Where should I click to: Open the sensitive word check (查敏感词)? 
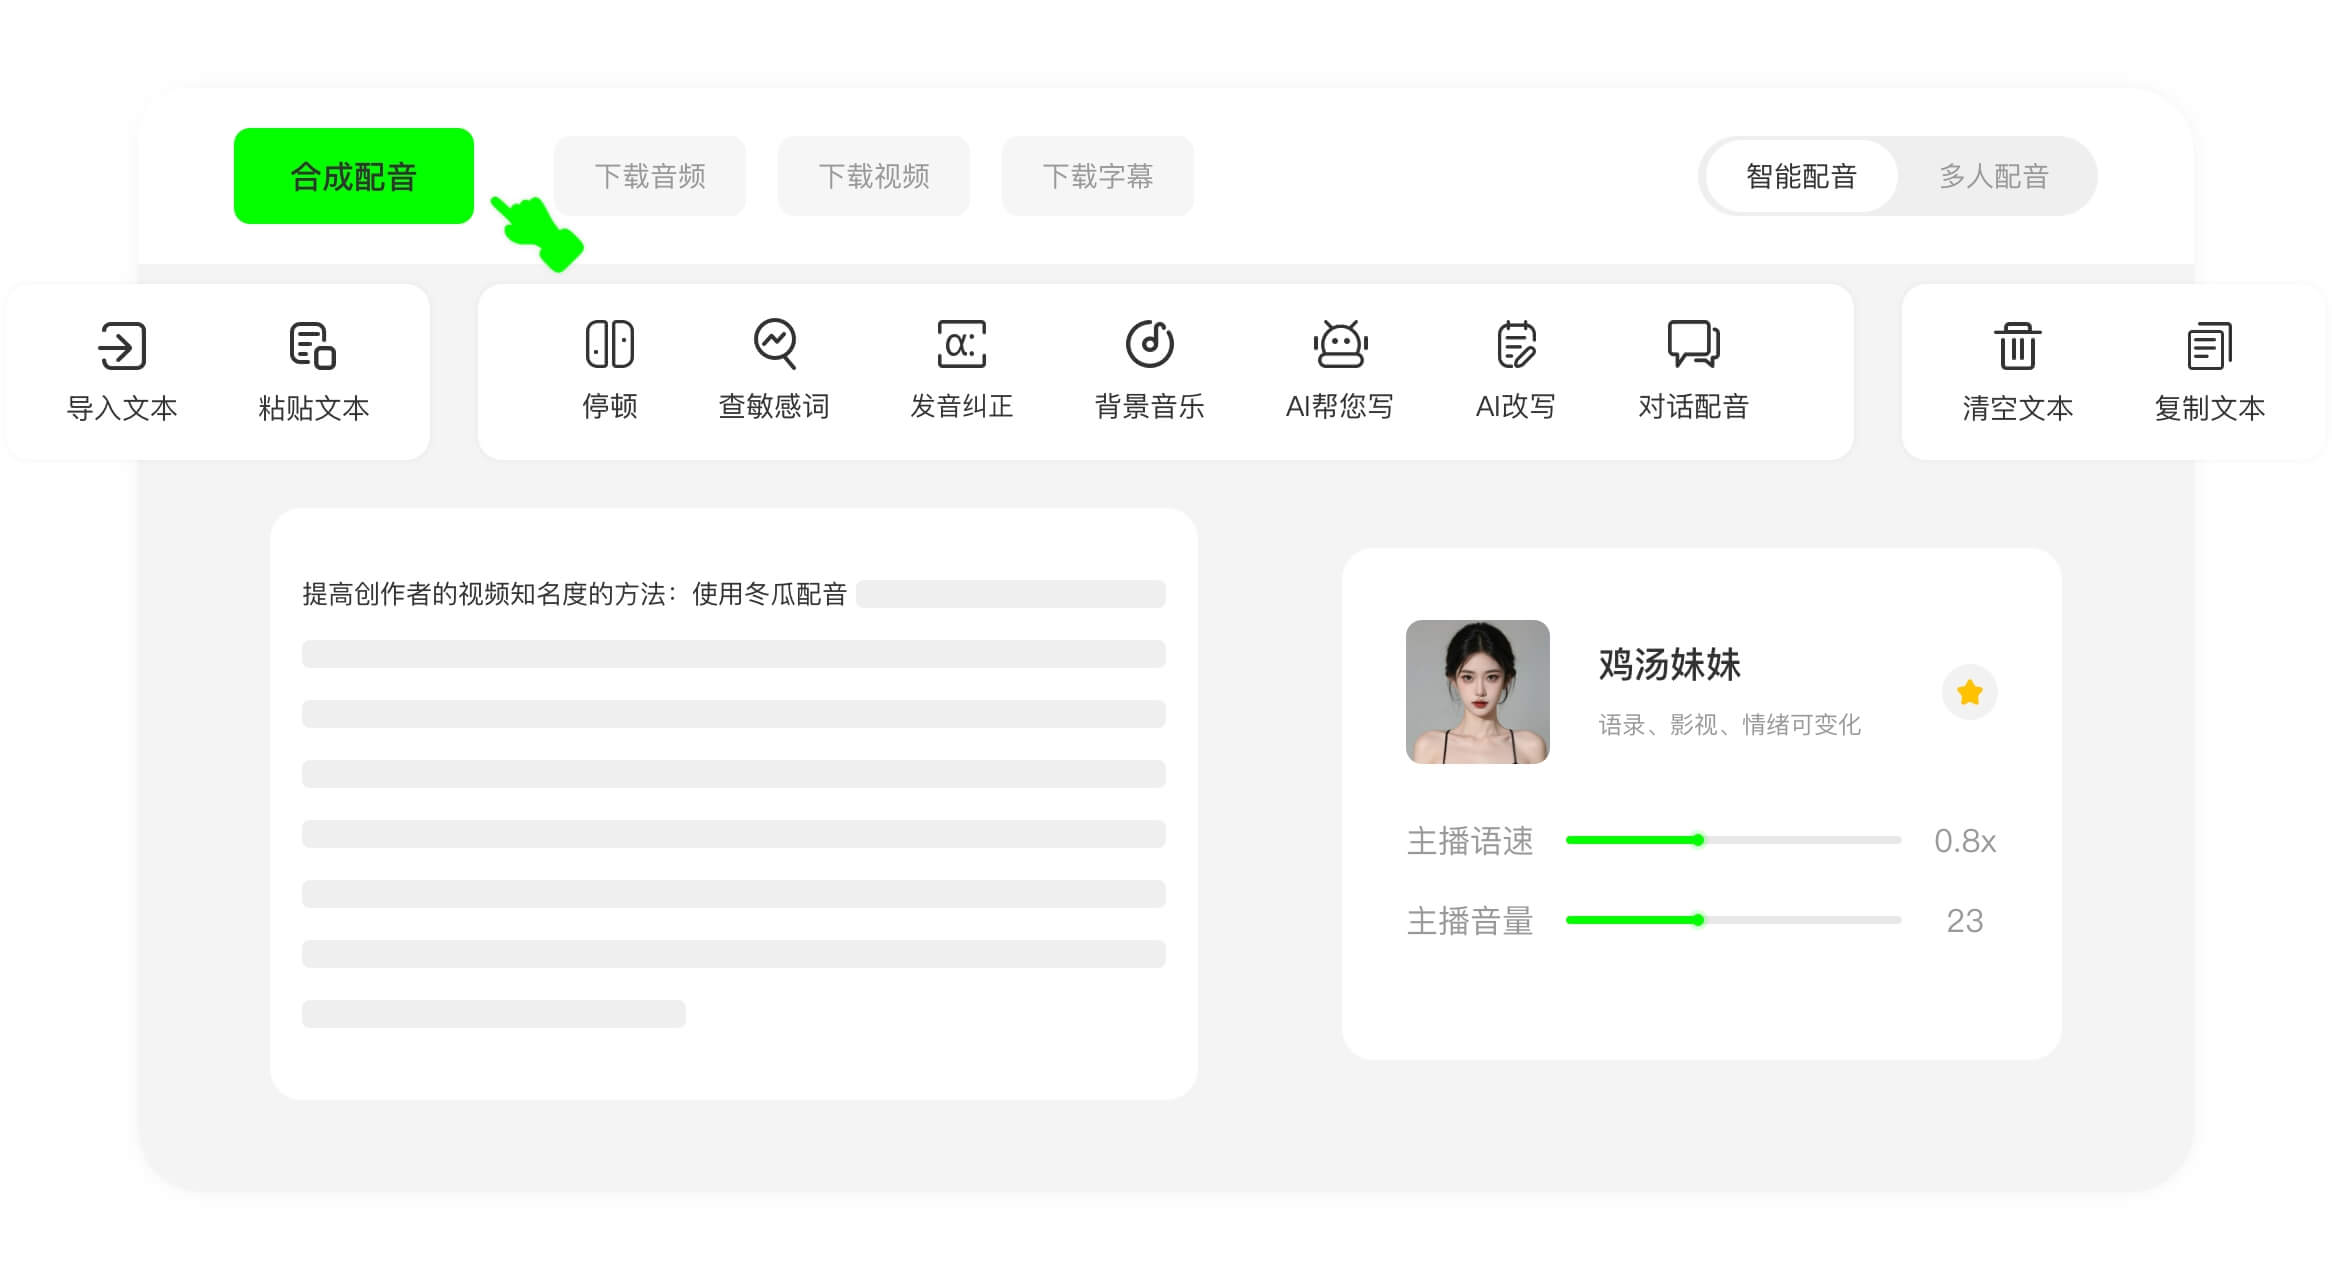click(x=774, y=344)
